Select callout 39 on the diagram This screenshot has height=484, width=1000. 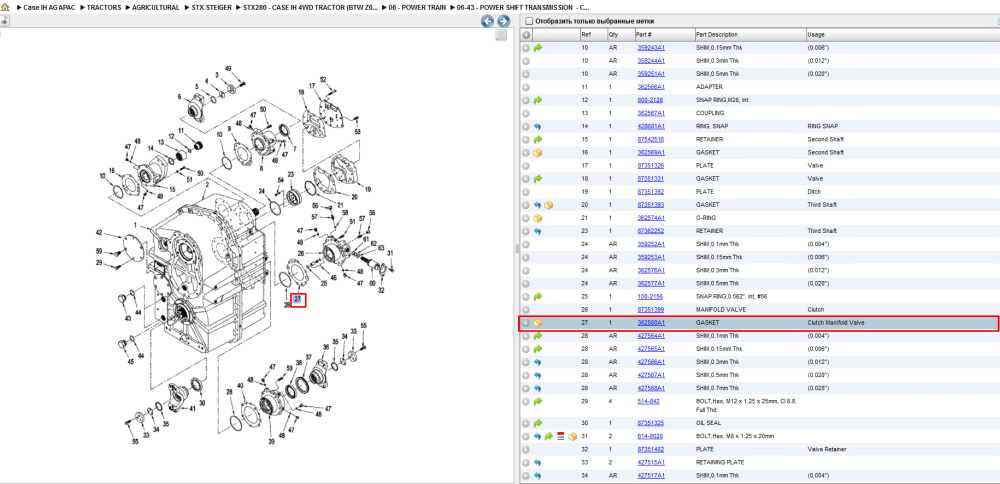(x=270, y=442)
